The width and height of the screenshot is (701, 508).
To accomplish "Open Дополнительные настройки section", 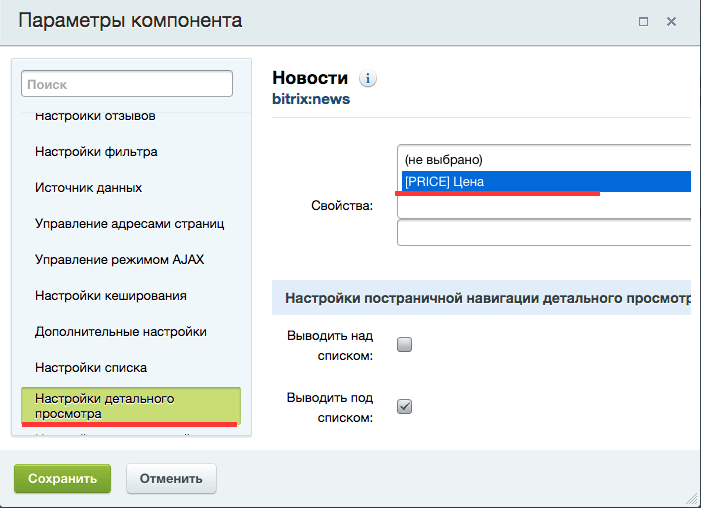I will coord(120,332).
